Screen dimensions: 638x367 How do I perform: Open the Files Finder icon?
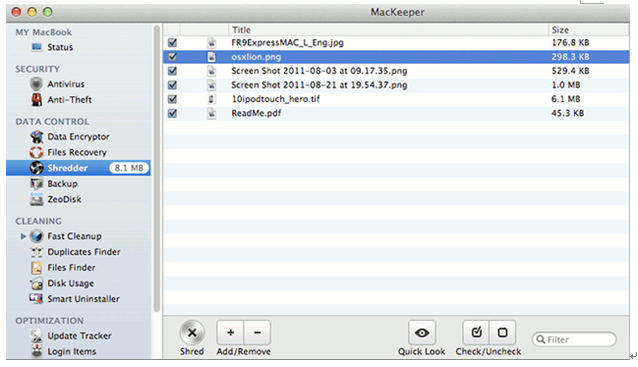pos(37,268)
